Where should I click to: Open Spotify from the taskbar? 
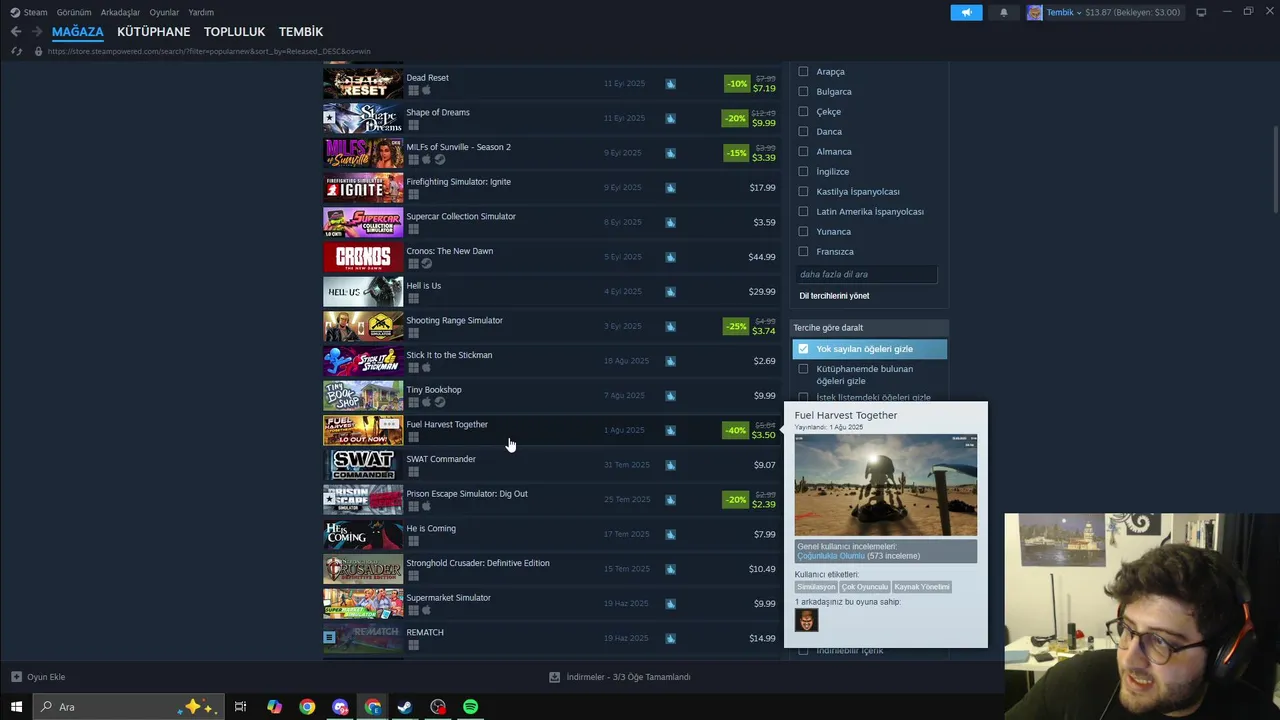point(470,707)
